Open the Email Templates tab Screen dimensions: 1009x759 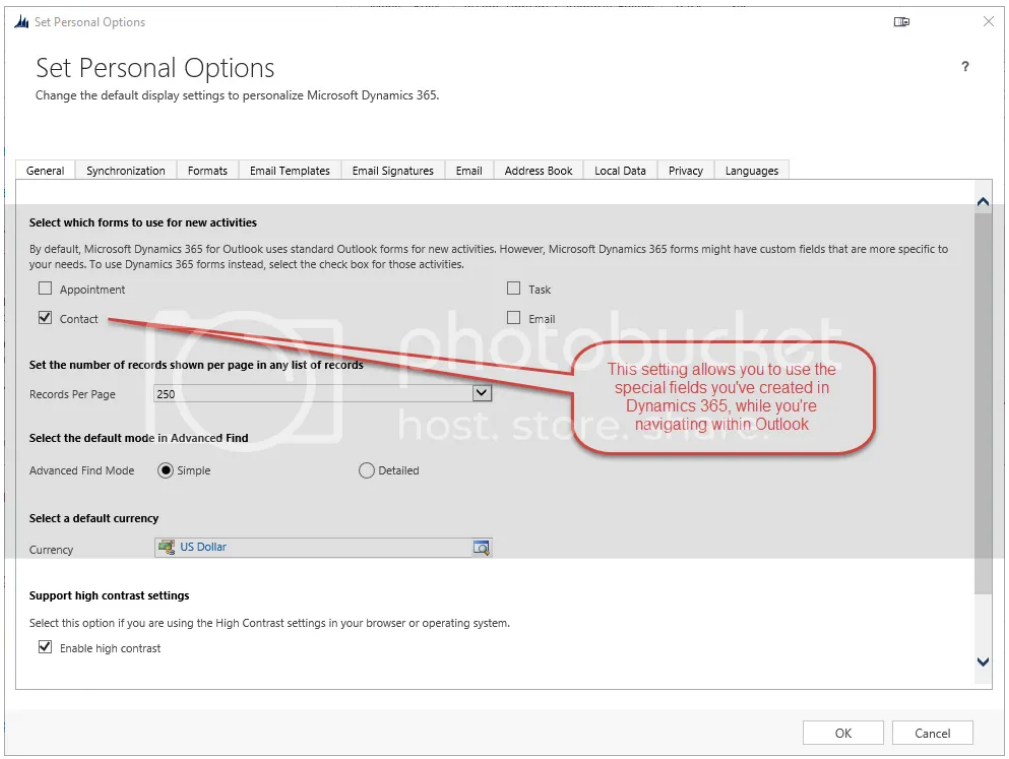click(x=290, y=171)
